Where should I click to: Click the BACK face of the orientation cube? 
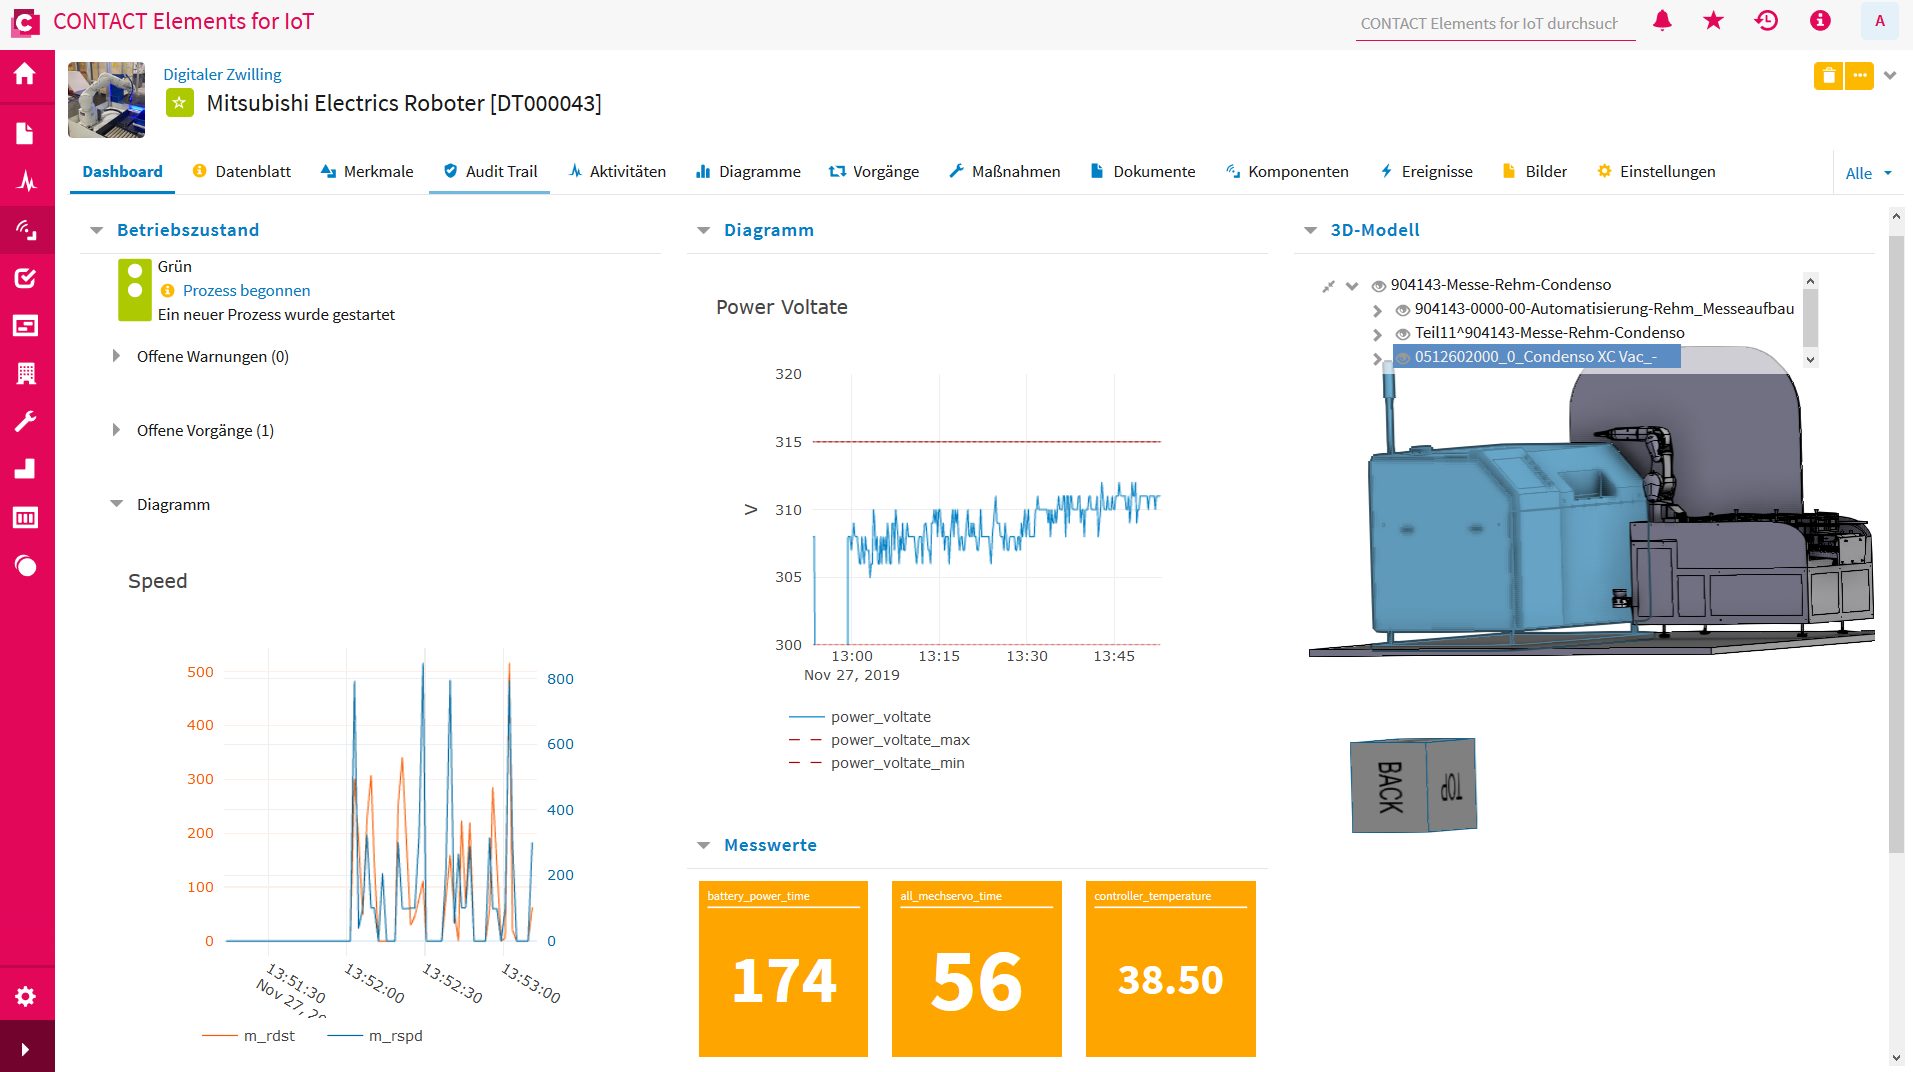(1389, 787)
